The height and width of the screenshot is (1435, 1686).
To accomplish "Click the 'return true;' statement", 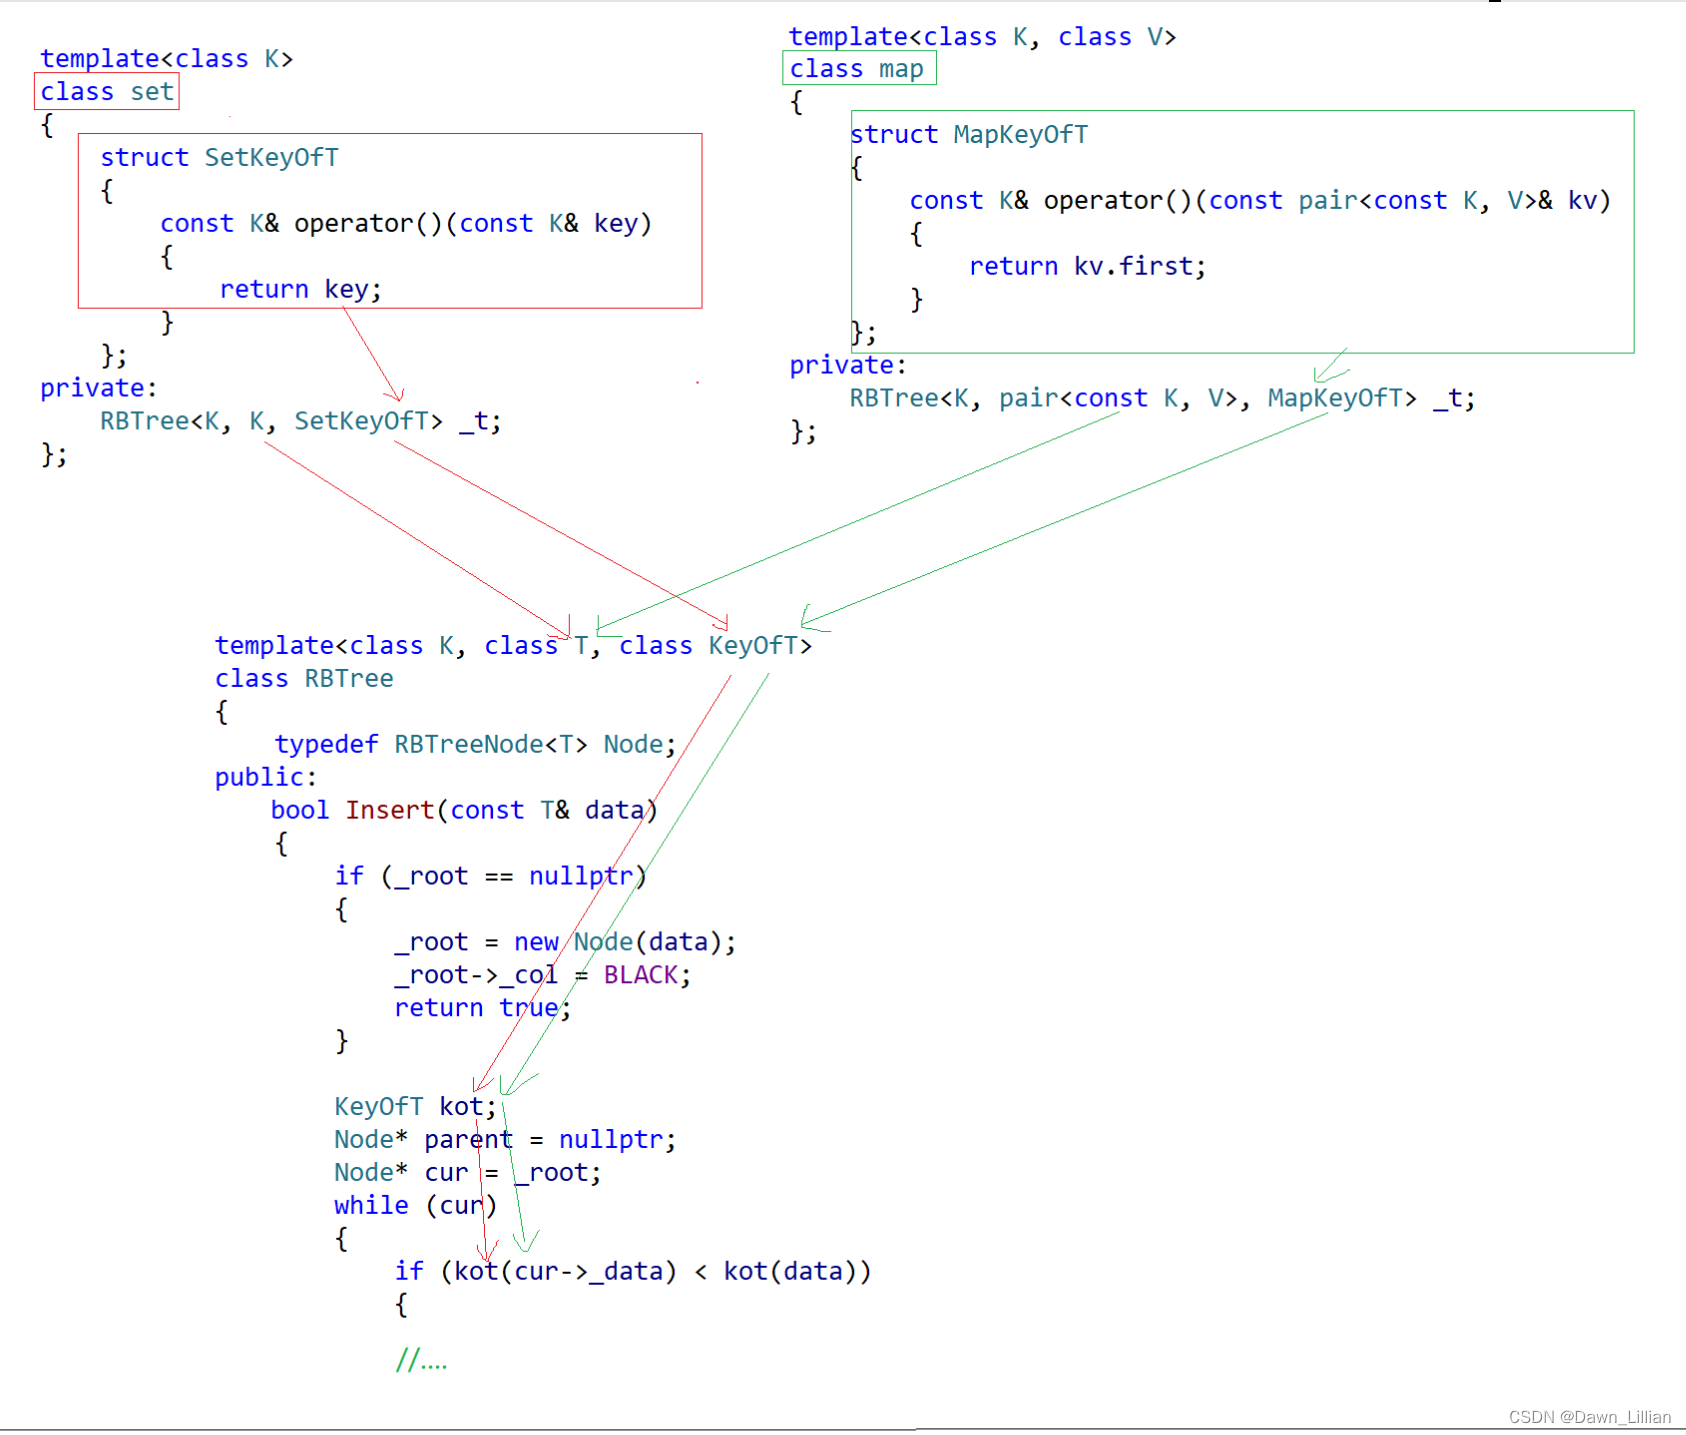I will 483,1009.
